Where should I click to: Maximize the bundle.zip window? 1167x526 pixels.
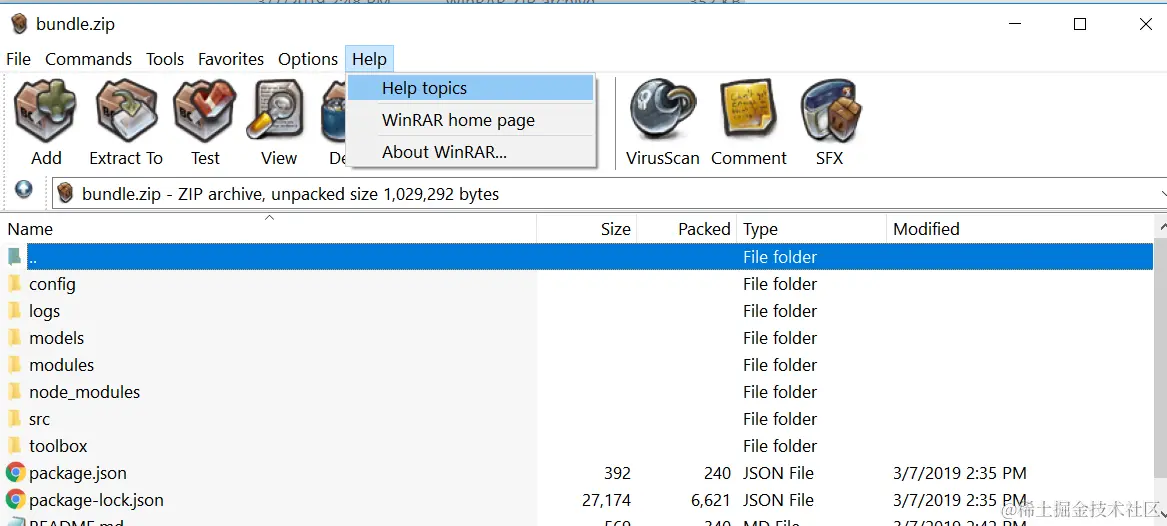(x=1080, y=25)
